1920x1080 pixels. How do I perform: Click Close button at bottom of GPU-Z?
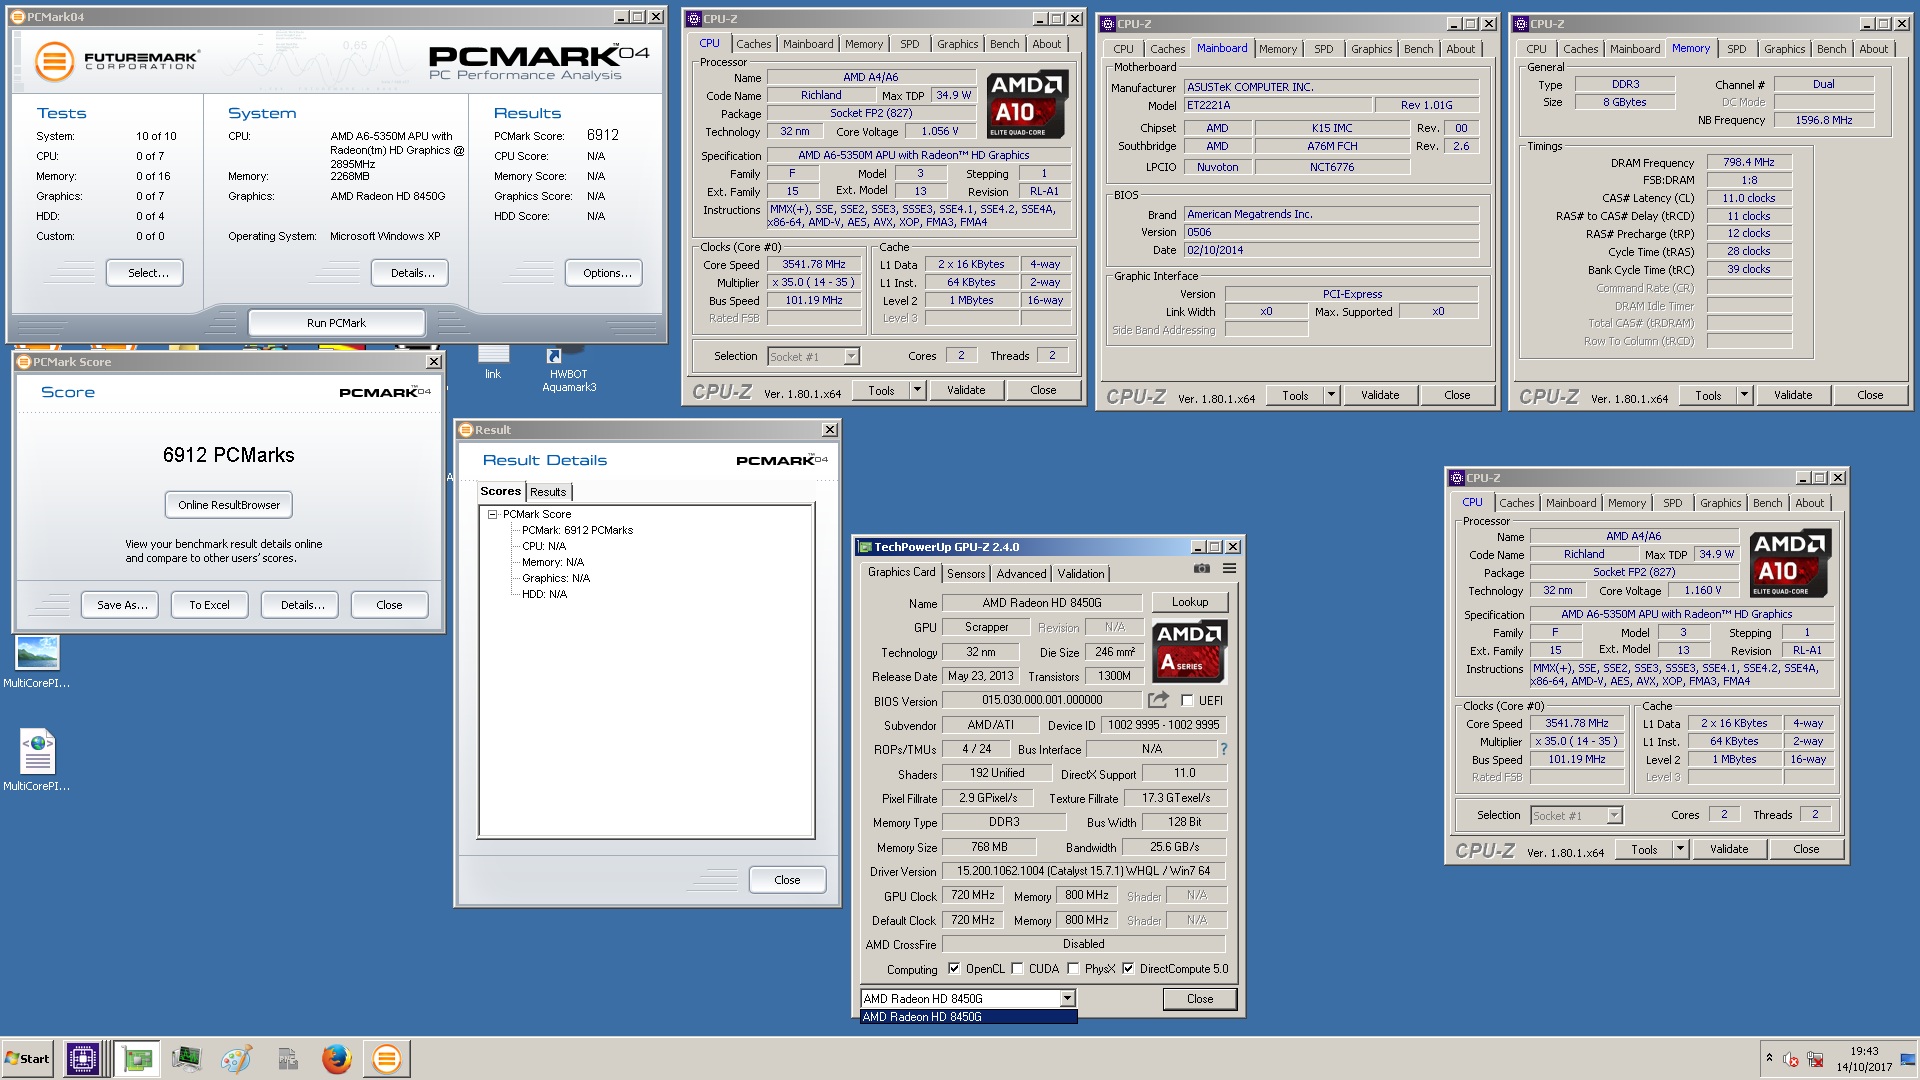pyautogui.click(x=1200, y=999)
